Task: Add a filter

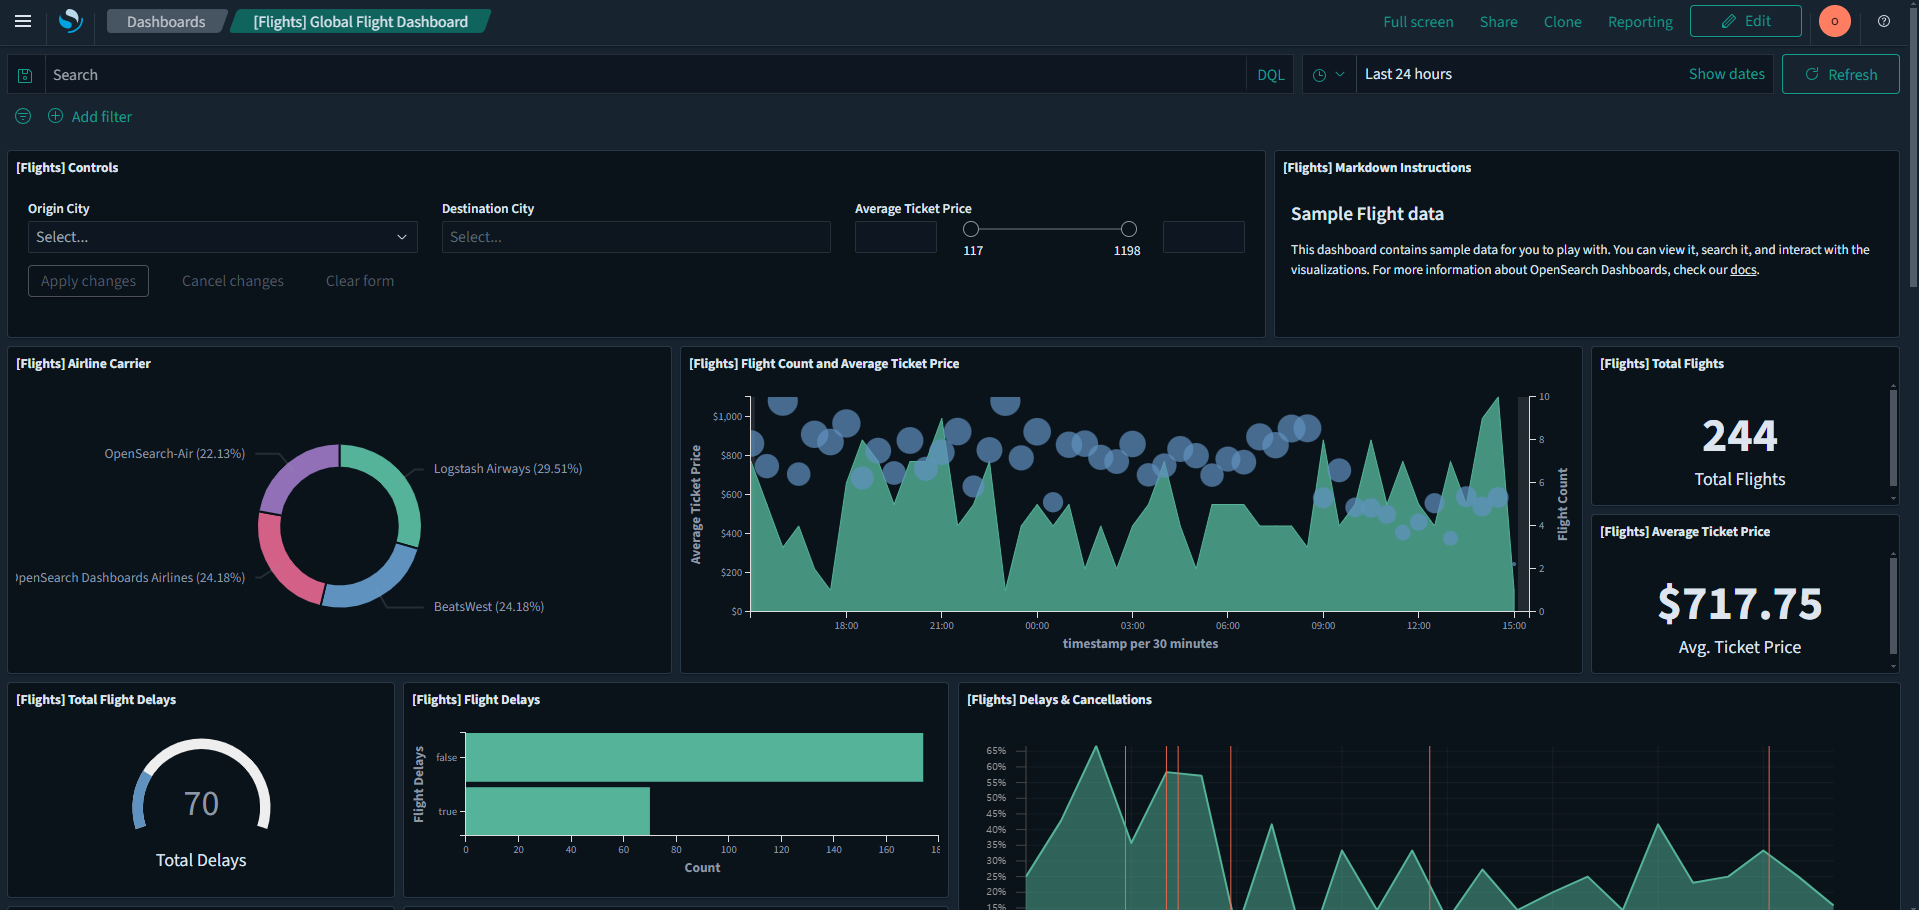Action: point(90,116)
